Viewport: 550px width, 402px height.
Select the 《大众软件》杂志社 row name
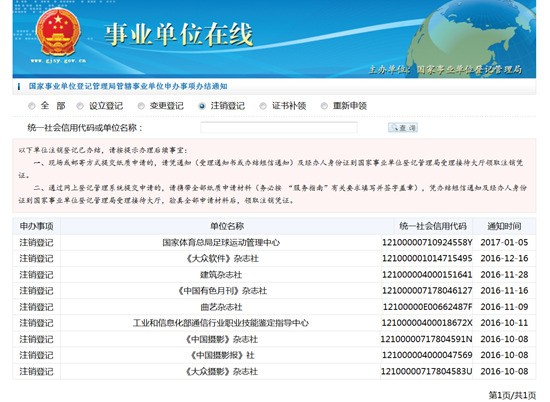(221, 259)
